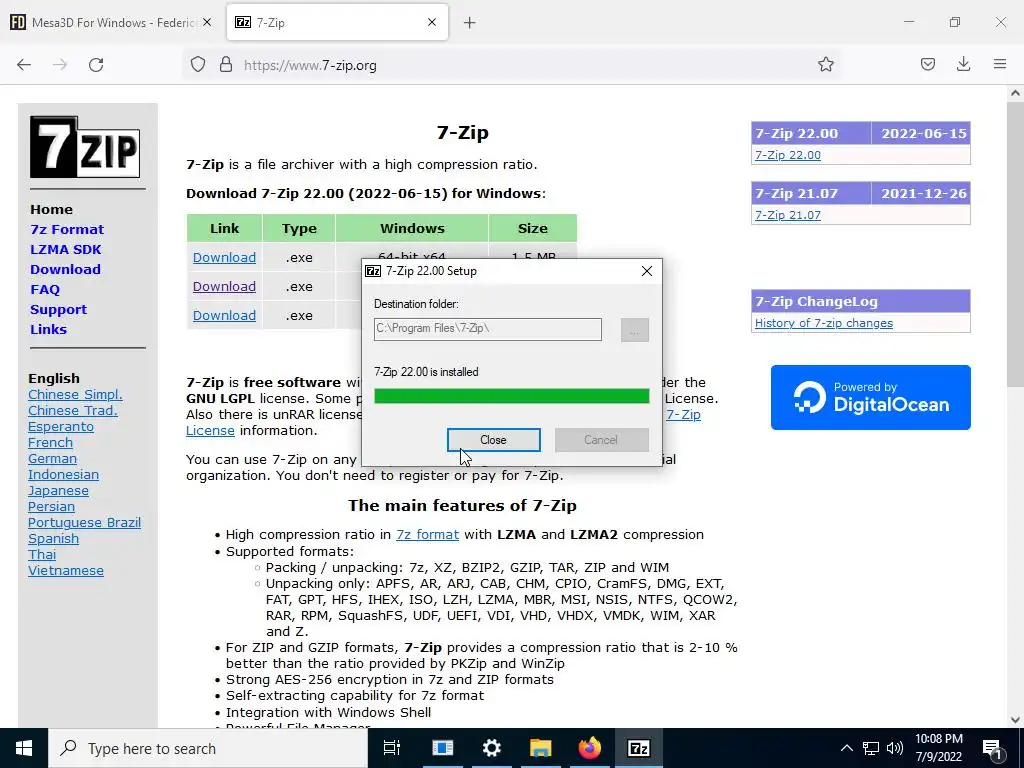Image resolution: width=1024 pixels, height=768 pixels.
Task: Open the 7z format link in features
Action: (427, 534)
